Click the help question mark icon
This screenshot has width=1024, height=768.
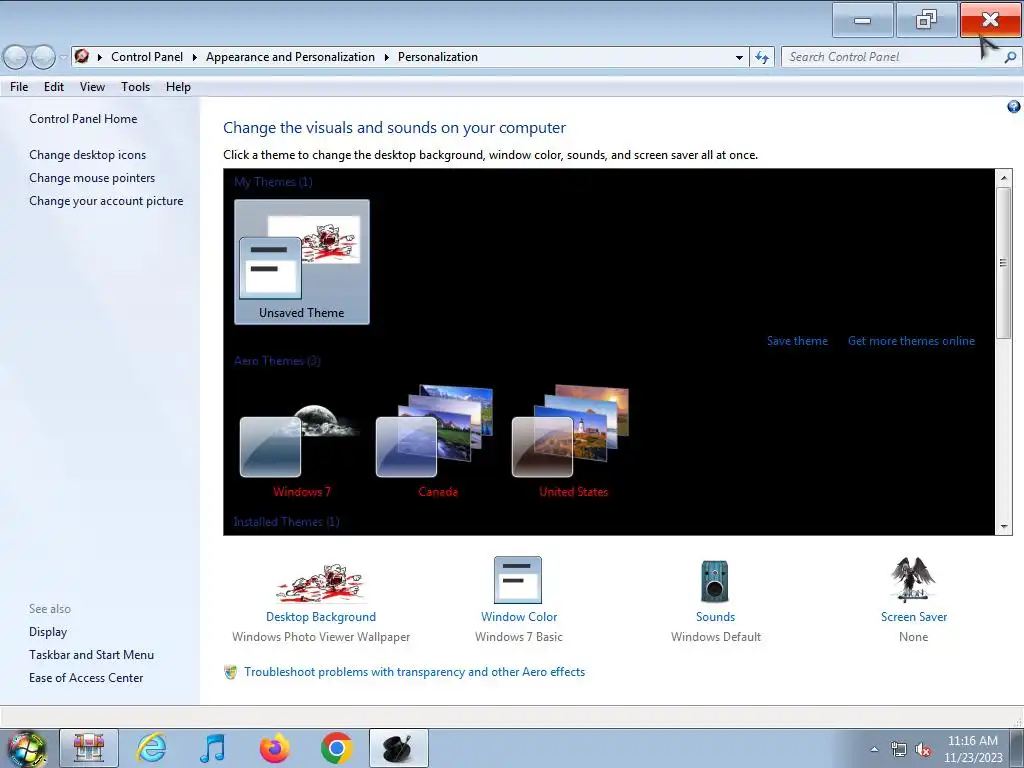1014,107
